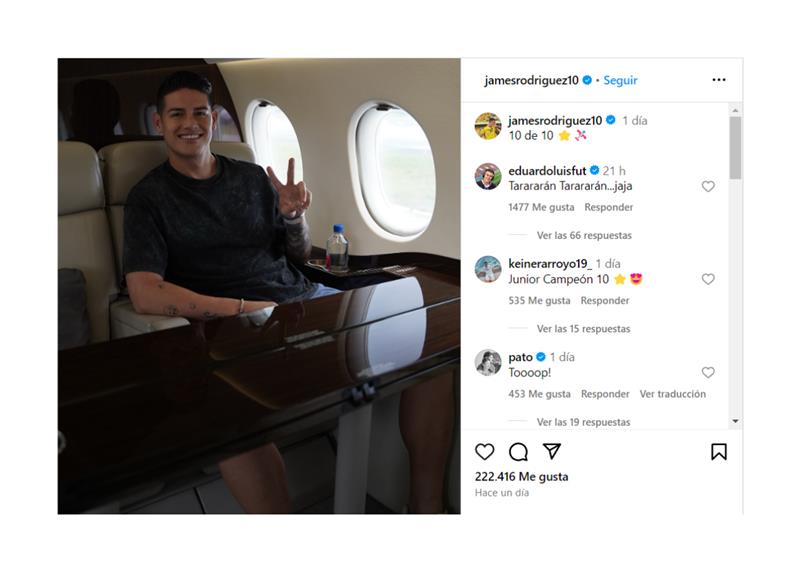This screenshot has height=567, width=800.
Task: Translate pato's comment with Ver traducción
Action: coord(672,394)
